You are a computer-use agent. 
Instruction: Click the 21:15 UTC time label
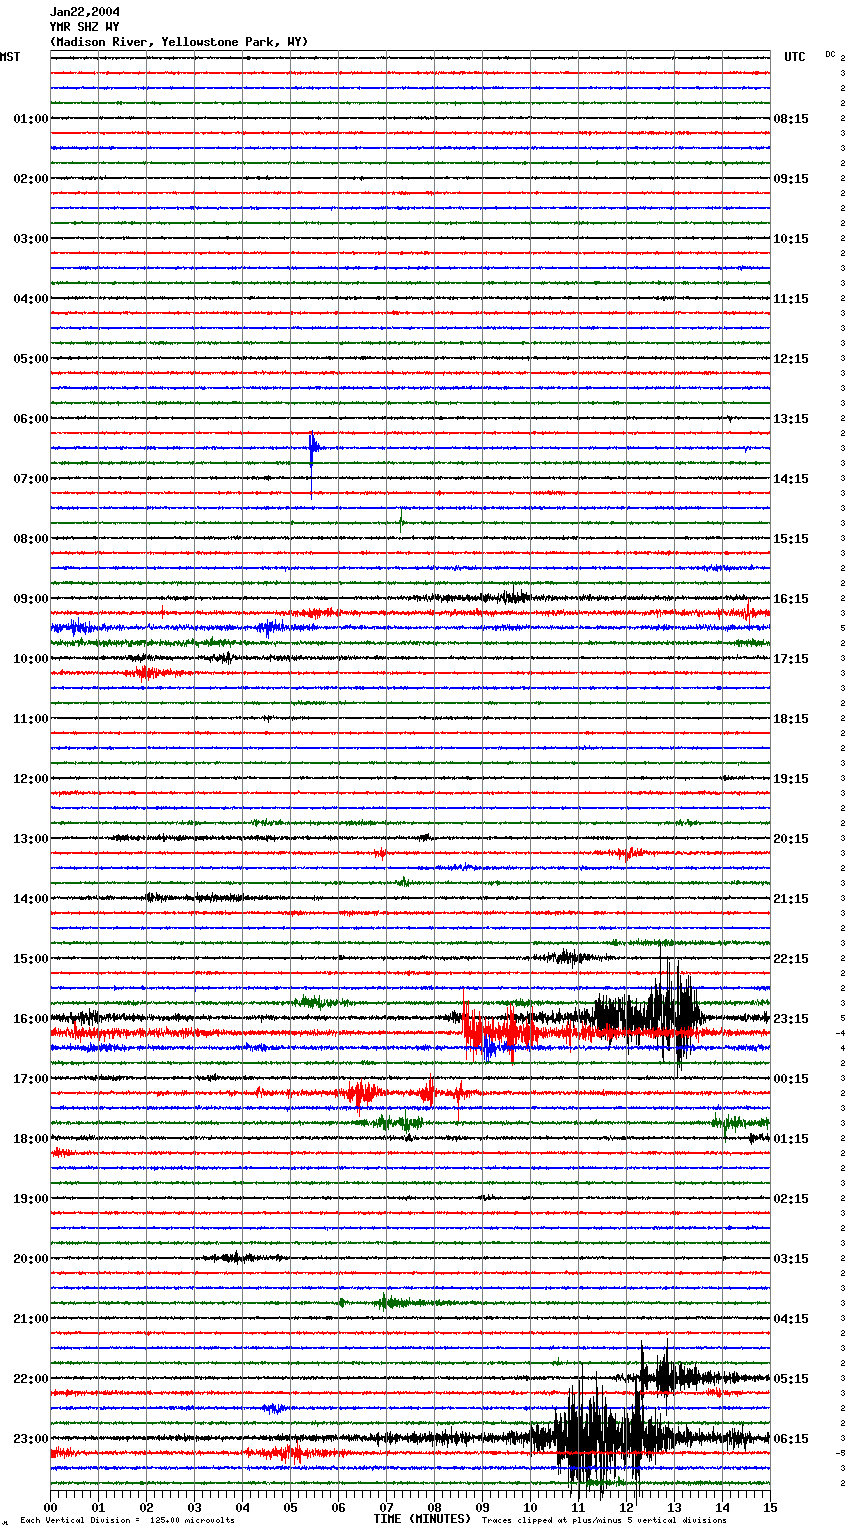[x=791, y=899]
